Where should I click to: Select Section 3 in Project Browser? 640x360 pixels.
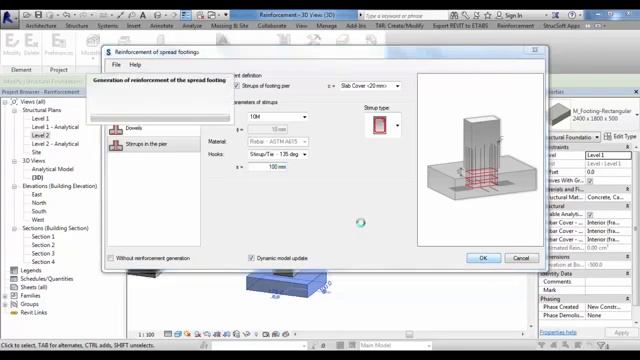(43, 253)
